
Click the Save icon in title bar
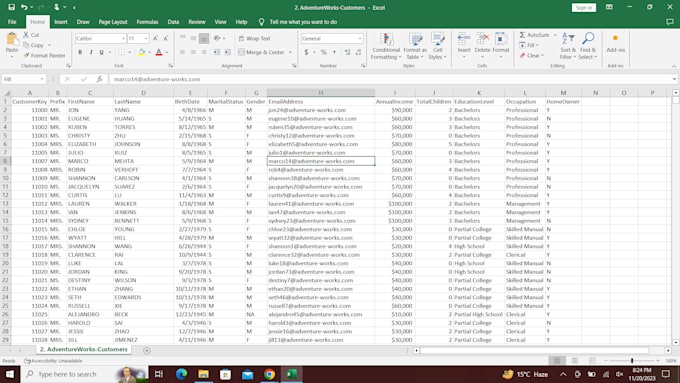[x=12, y=7]
